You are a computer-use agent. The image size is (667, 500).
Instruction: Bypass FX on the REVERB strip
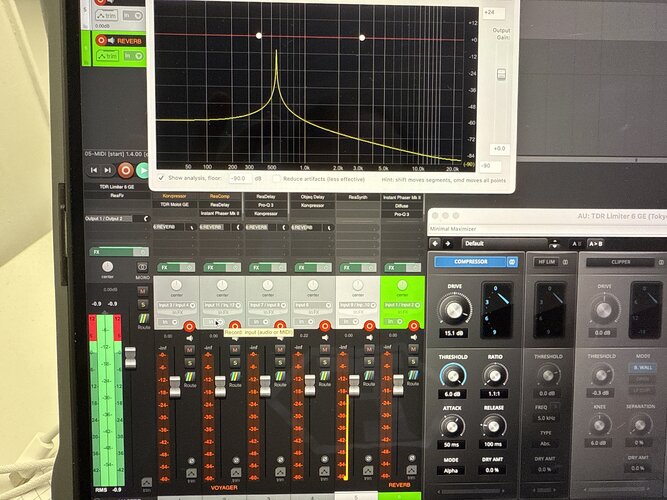pos(413,267)
